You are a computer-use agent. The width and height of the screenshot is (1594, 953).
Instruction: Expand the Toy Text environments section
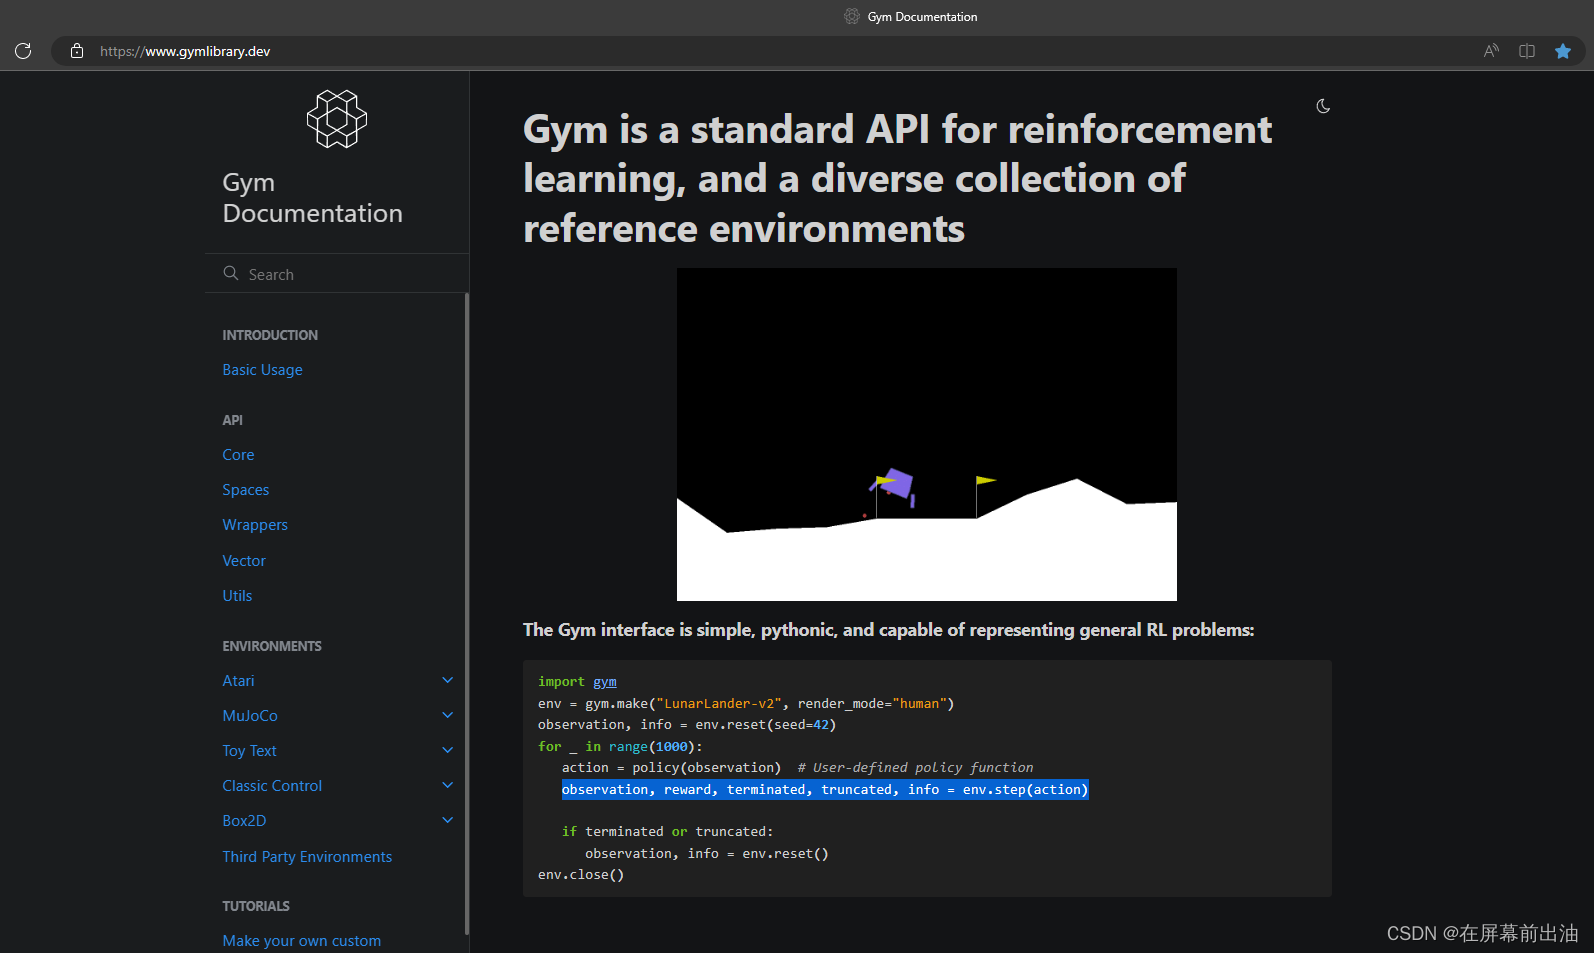coord(448,750)
